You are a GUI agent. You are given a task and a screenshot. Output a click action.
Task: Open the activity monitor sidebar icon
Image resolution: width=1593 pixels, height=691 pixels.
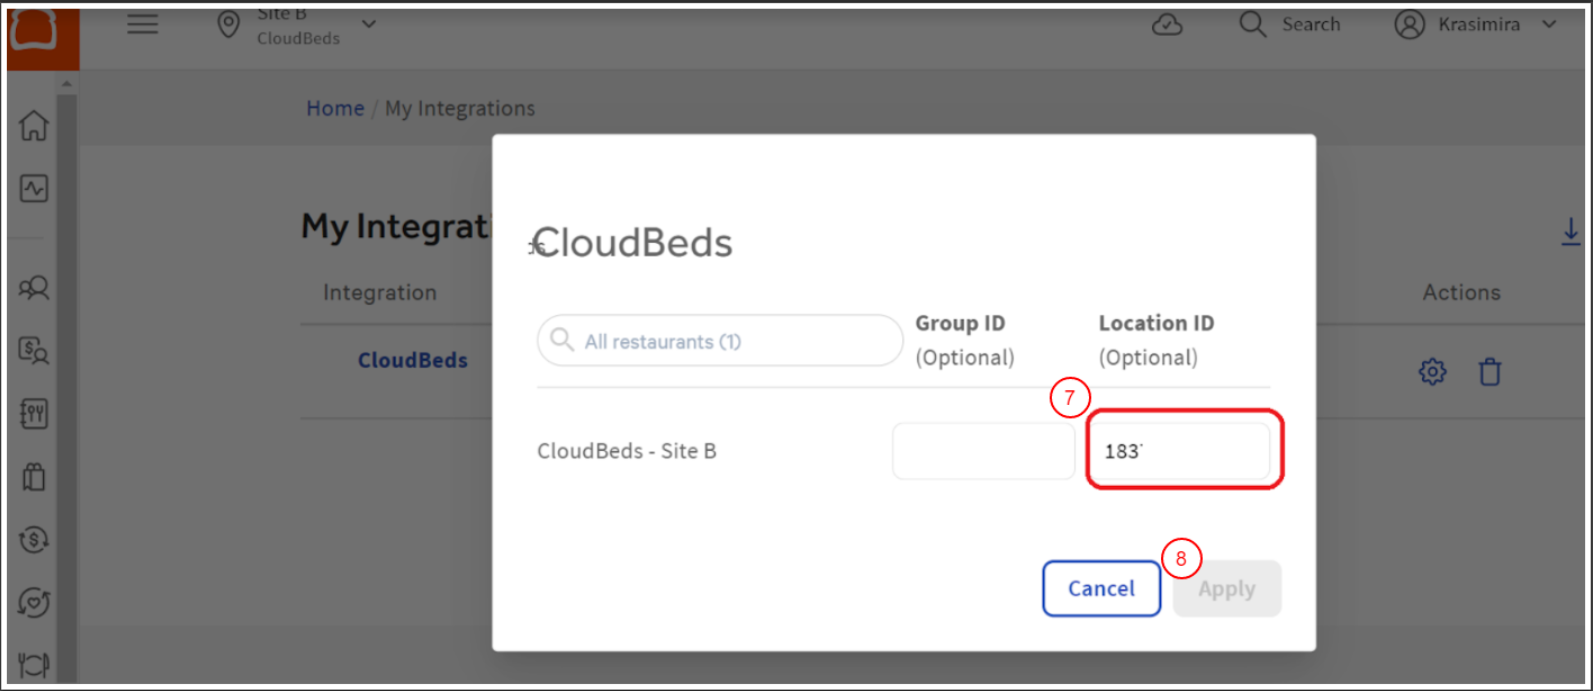tap(34, 189)
